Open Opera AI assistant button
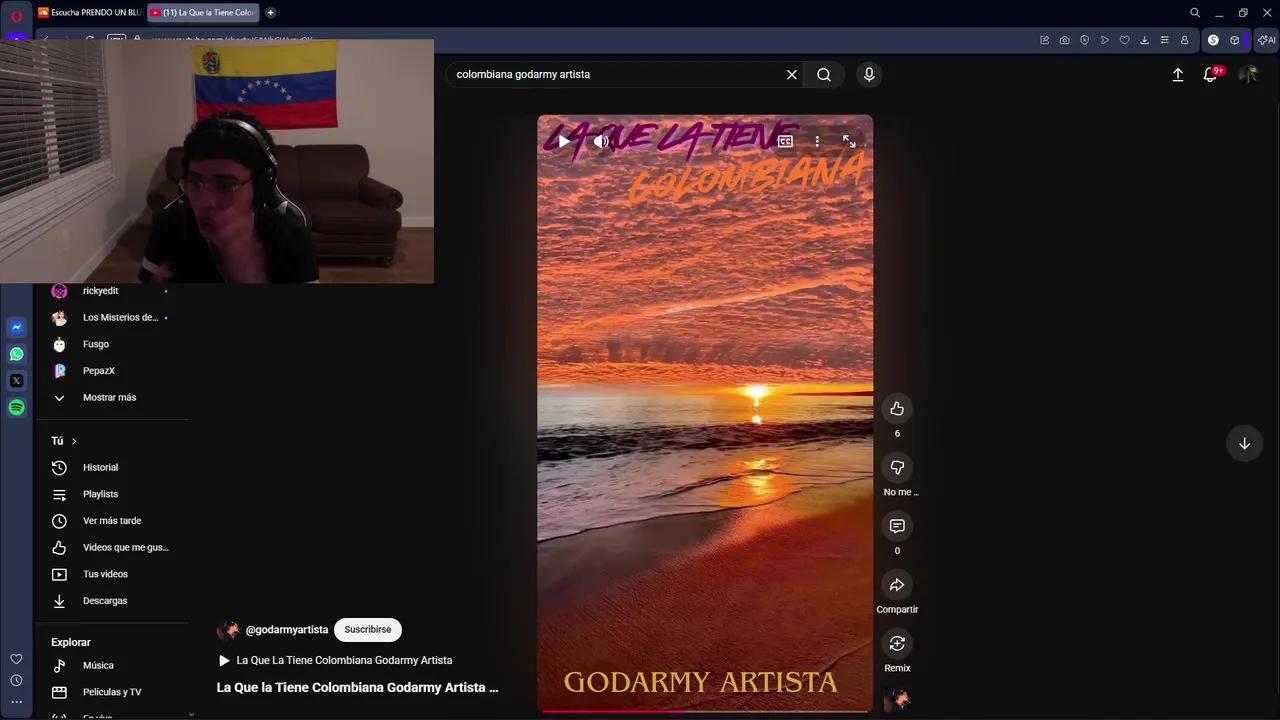The width and height of the screenshot is (1280, 720). click(x=1268, y=40)
